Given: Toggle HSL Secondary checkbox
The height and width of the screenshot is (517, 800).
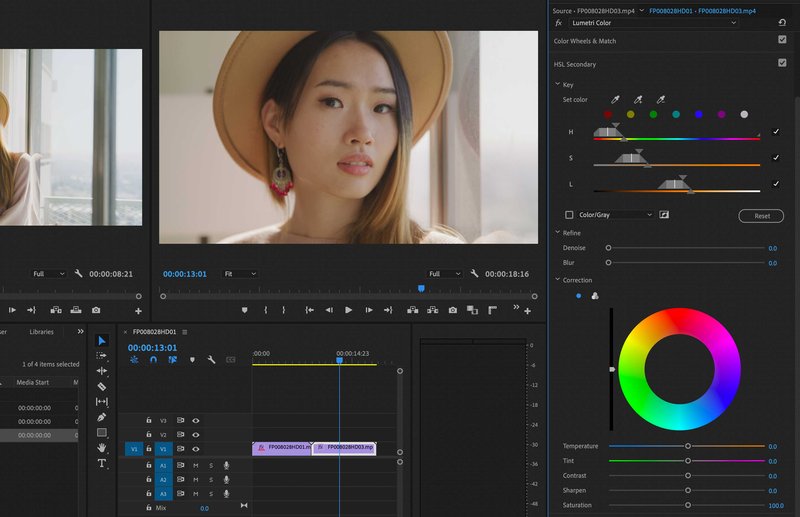Looking at the screenshot, I should [782, 63].
